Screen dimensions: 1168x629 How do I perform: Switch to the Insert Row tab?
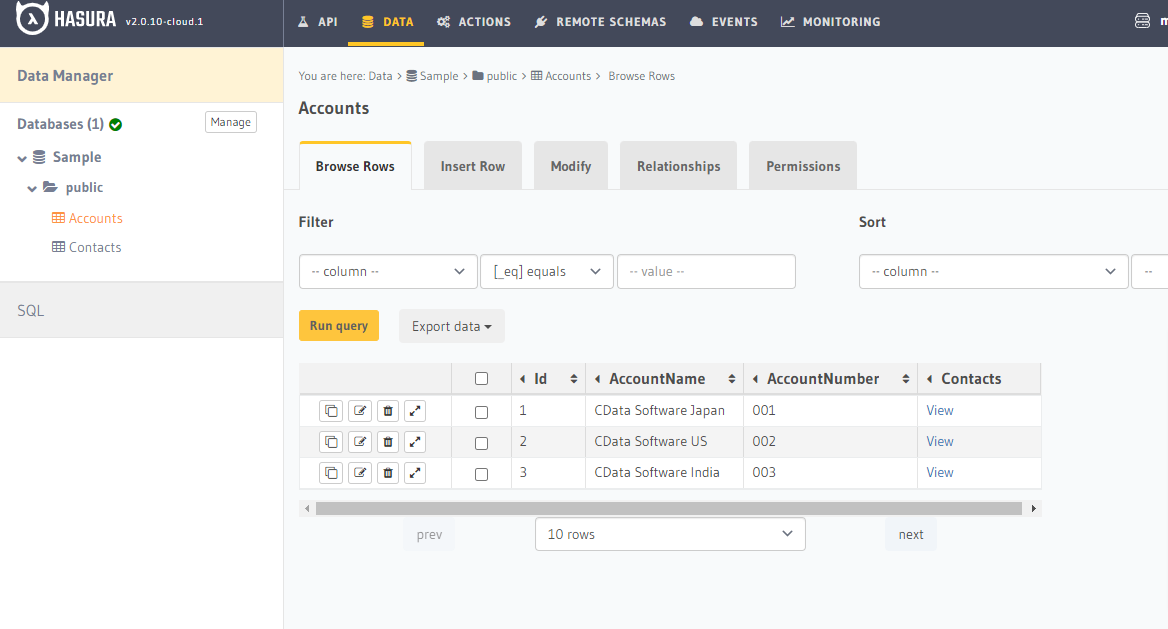(x=472, y=166)
